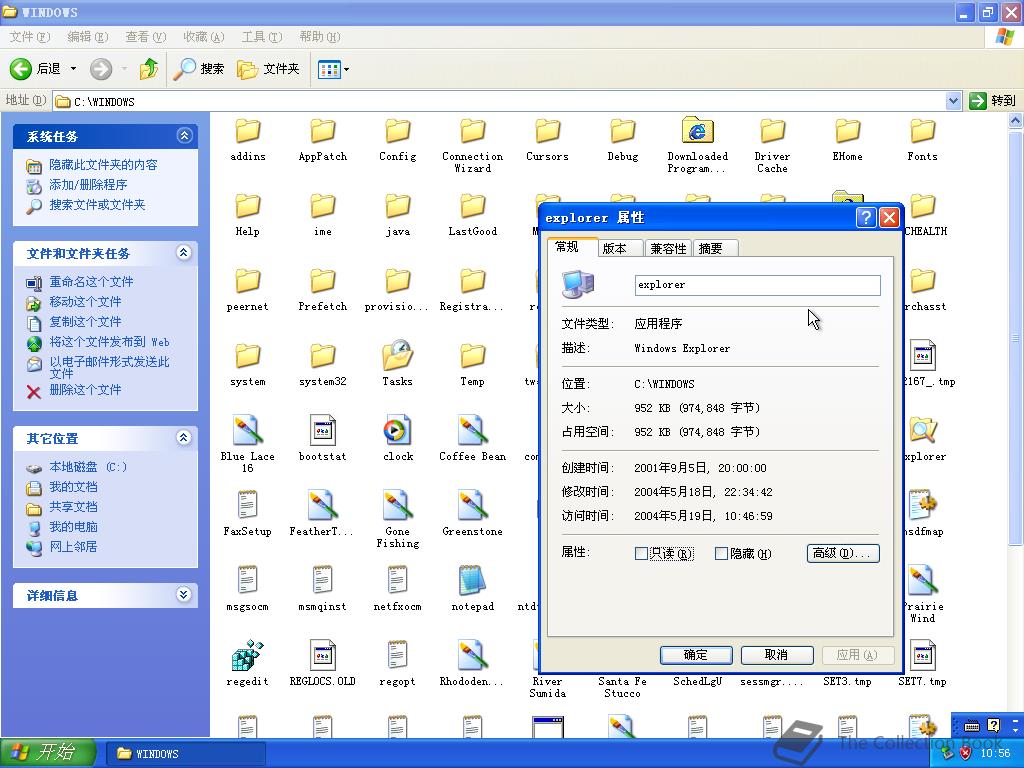
Task: Click Delete this file link
Action: 86,390
